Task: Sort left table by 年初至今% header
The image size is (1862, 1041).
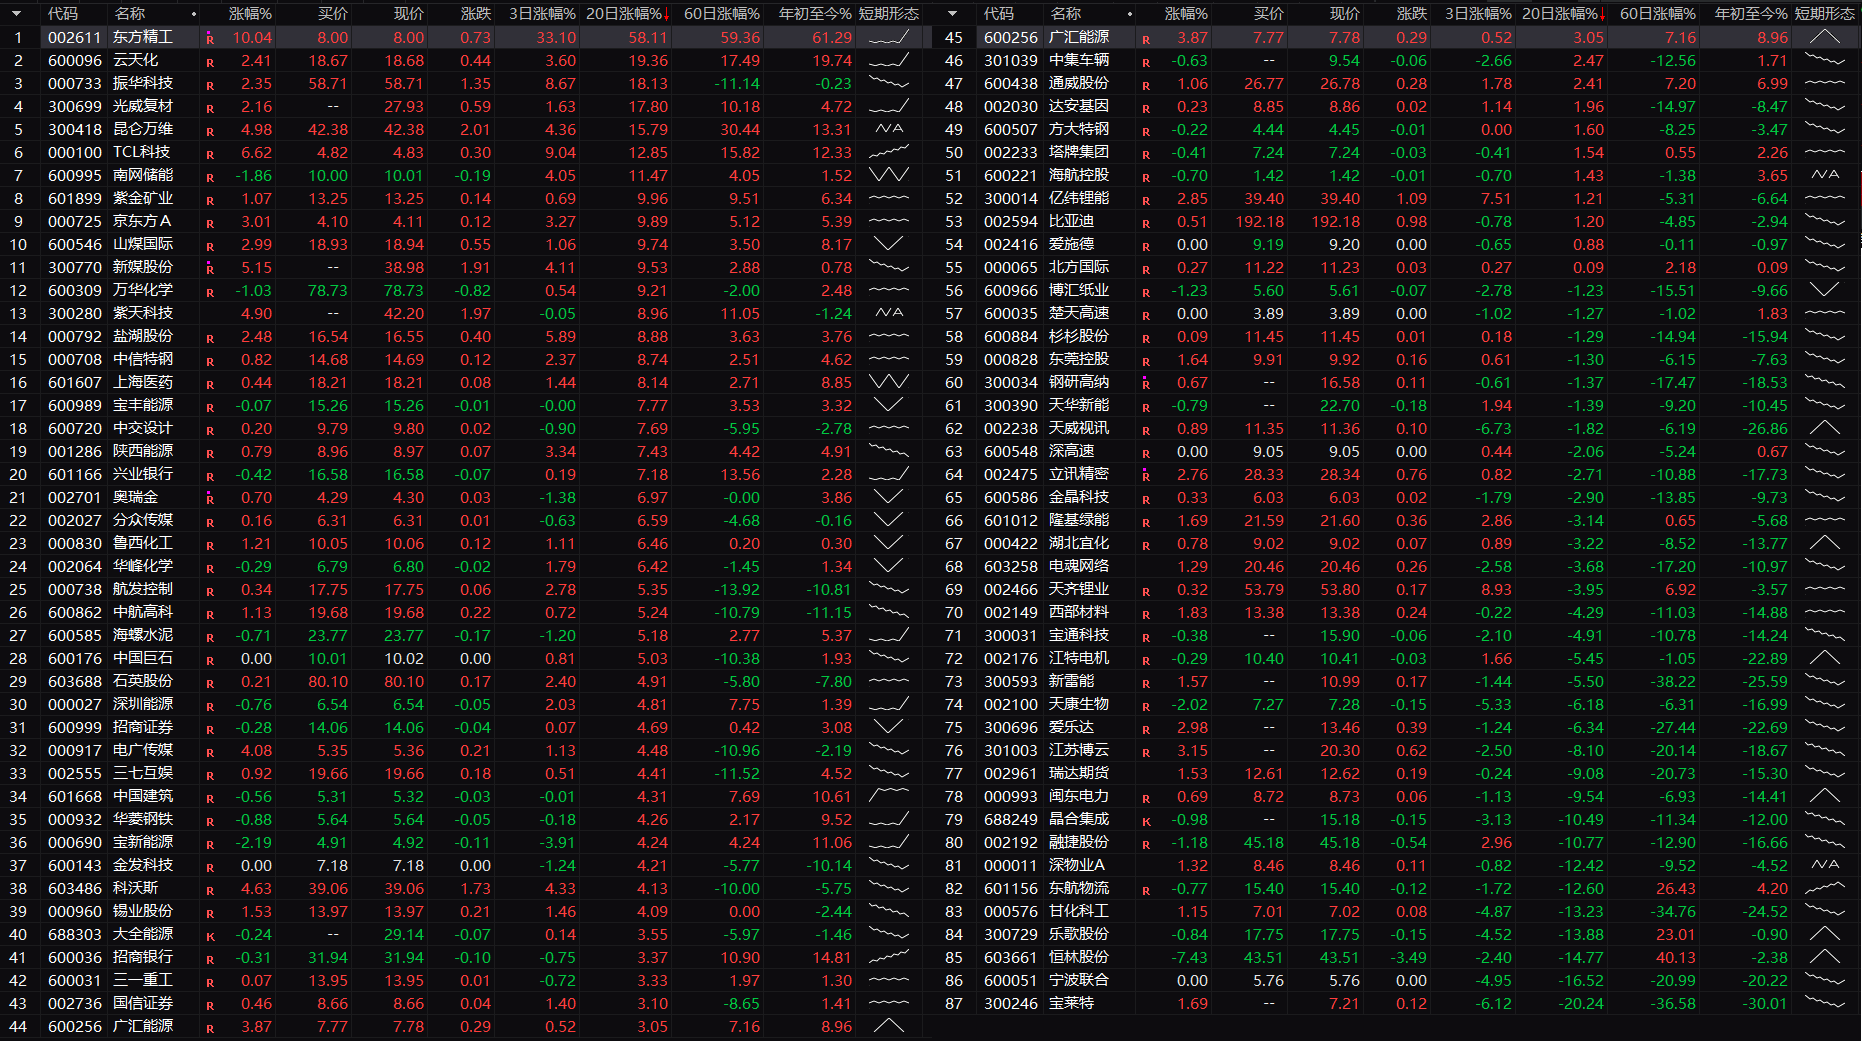Action: click(x=815, y=14)
